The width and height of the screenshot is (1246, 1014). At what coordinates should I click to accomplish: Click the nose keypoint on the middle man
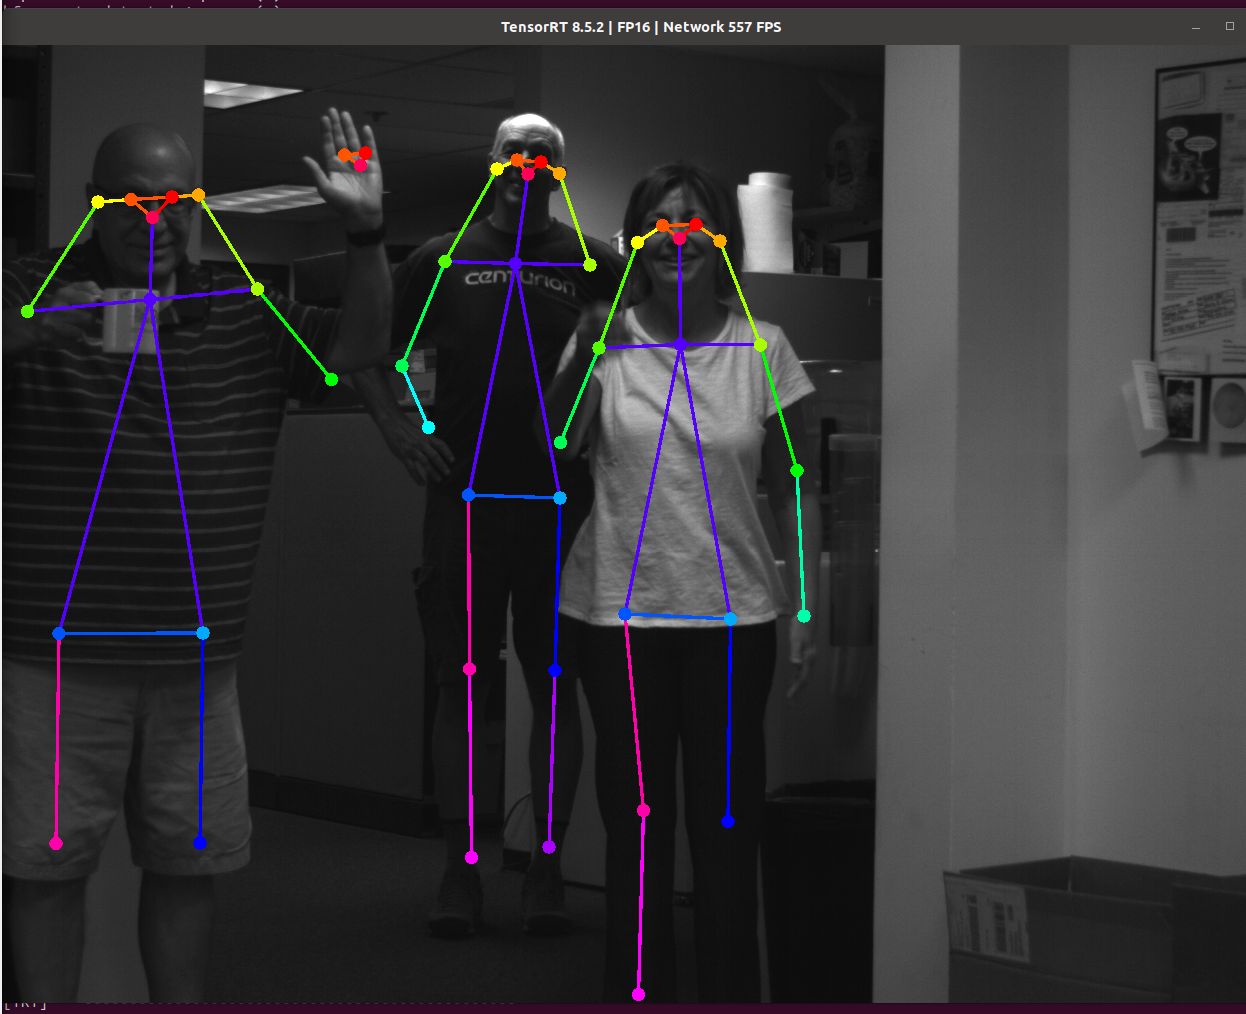528,174
